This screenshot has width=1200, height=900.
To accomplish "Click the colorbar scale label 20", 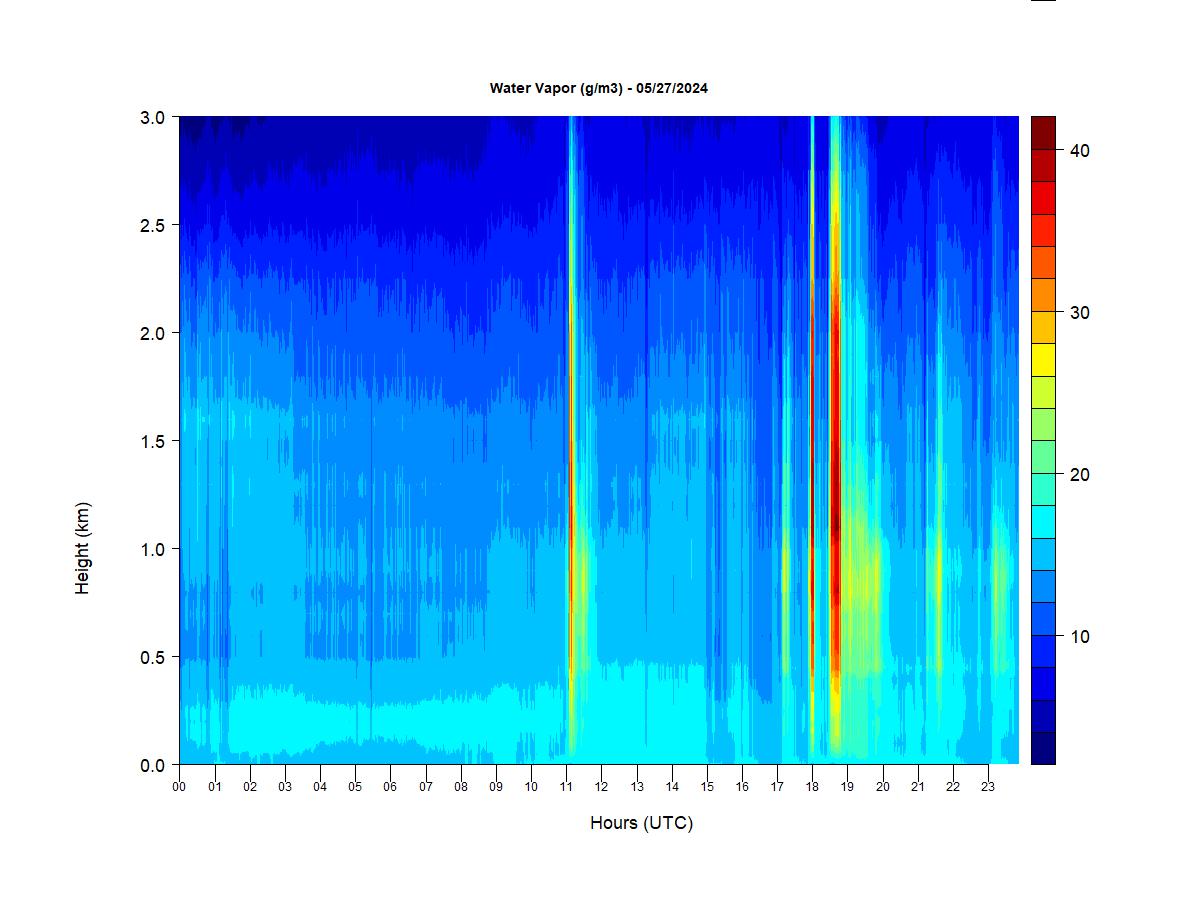I will [1080, 474].
